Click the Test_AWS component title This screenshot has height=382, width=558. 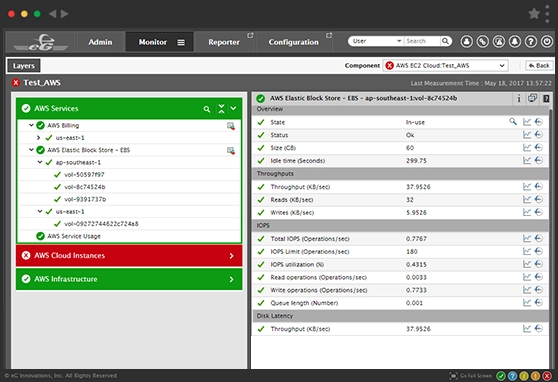click(42, 83)
